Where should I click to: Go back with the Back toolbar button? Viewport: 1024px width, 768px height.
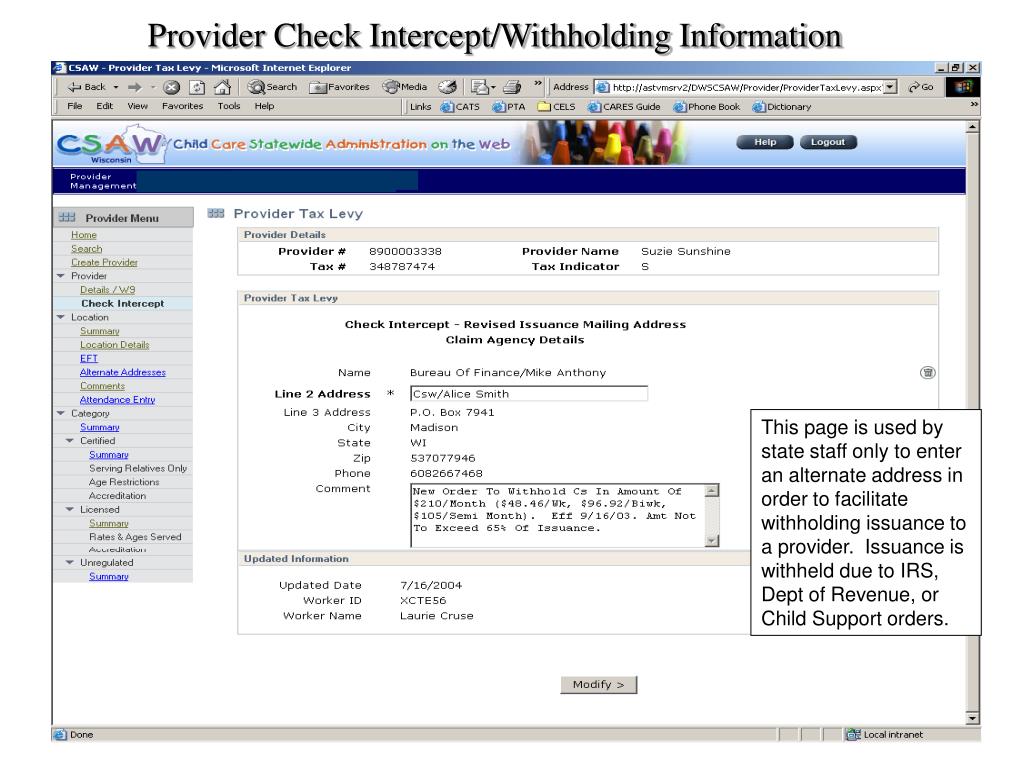(87, 87)
